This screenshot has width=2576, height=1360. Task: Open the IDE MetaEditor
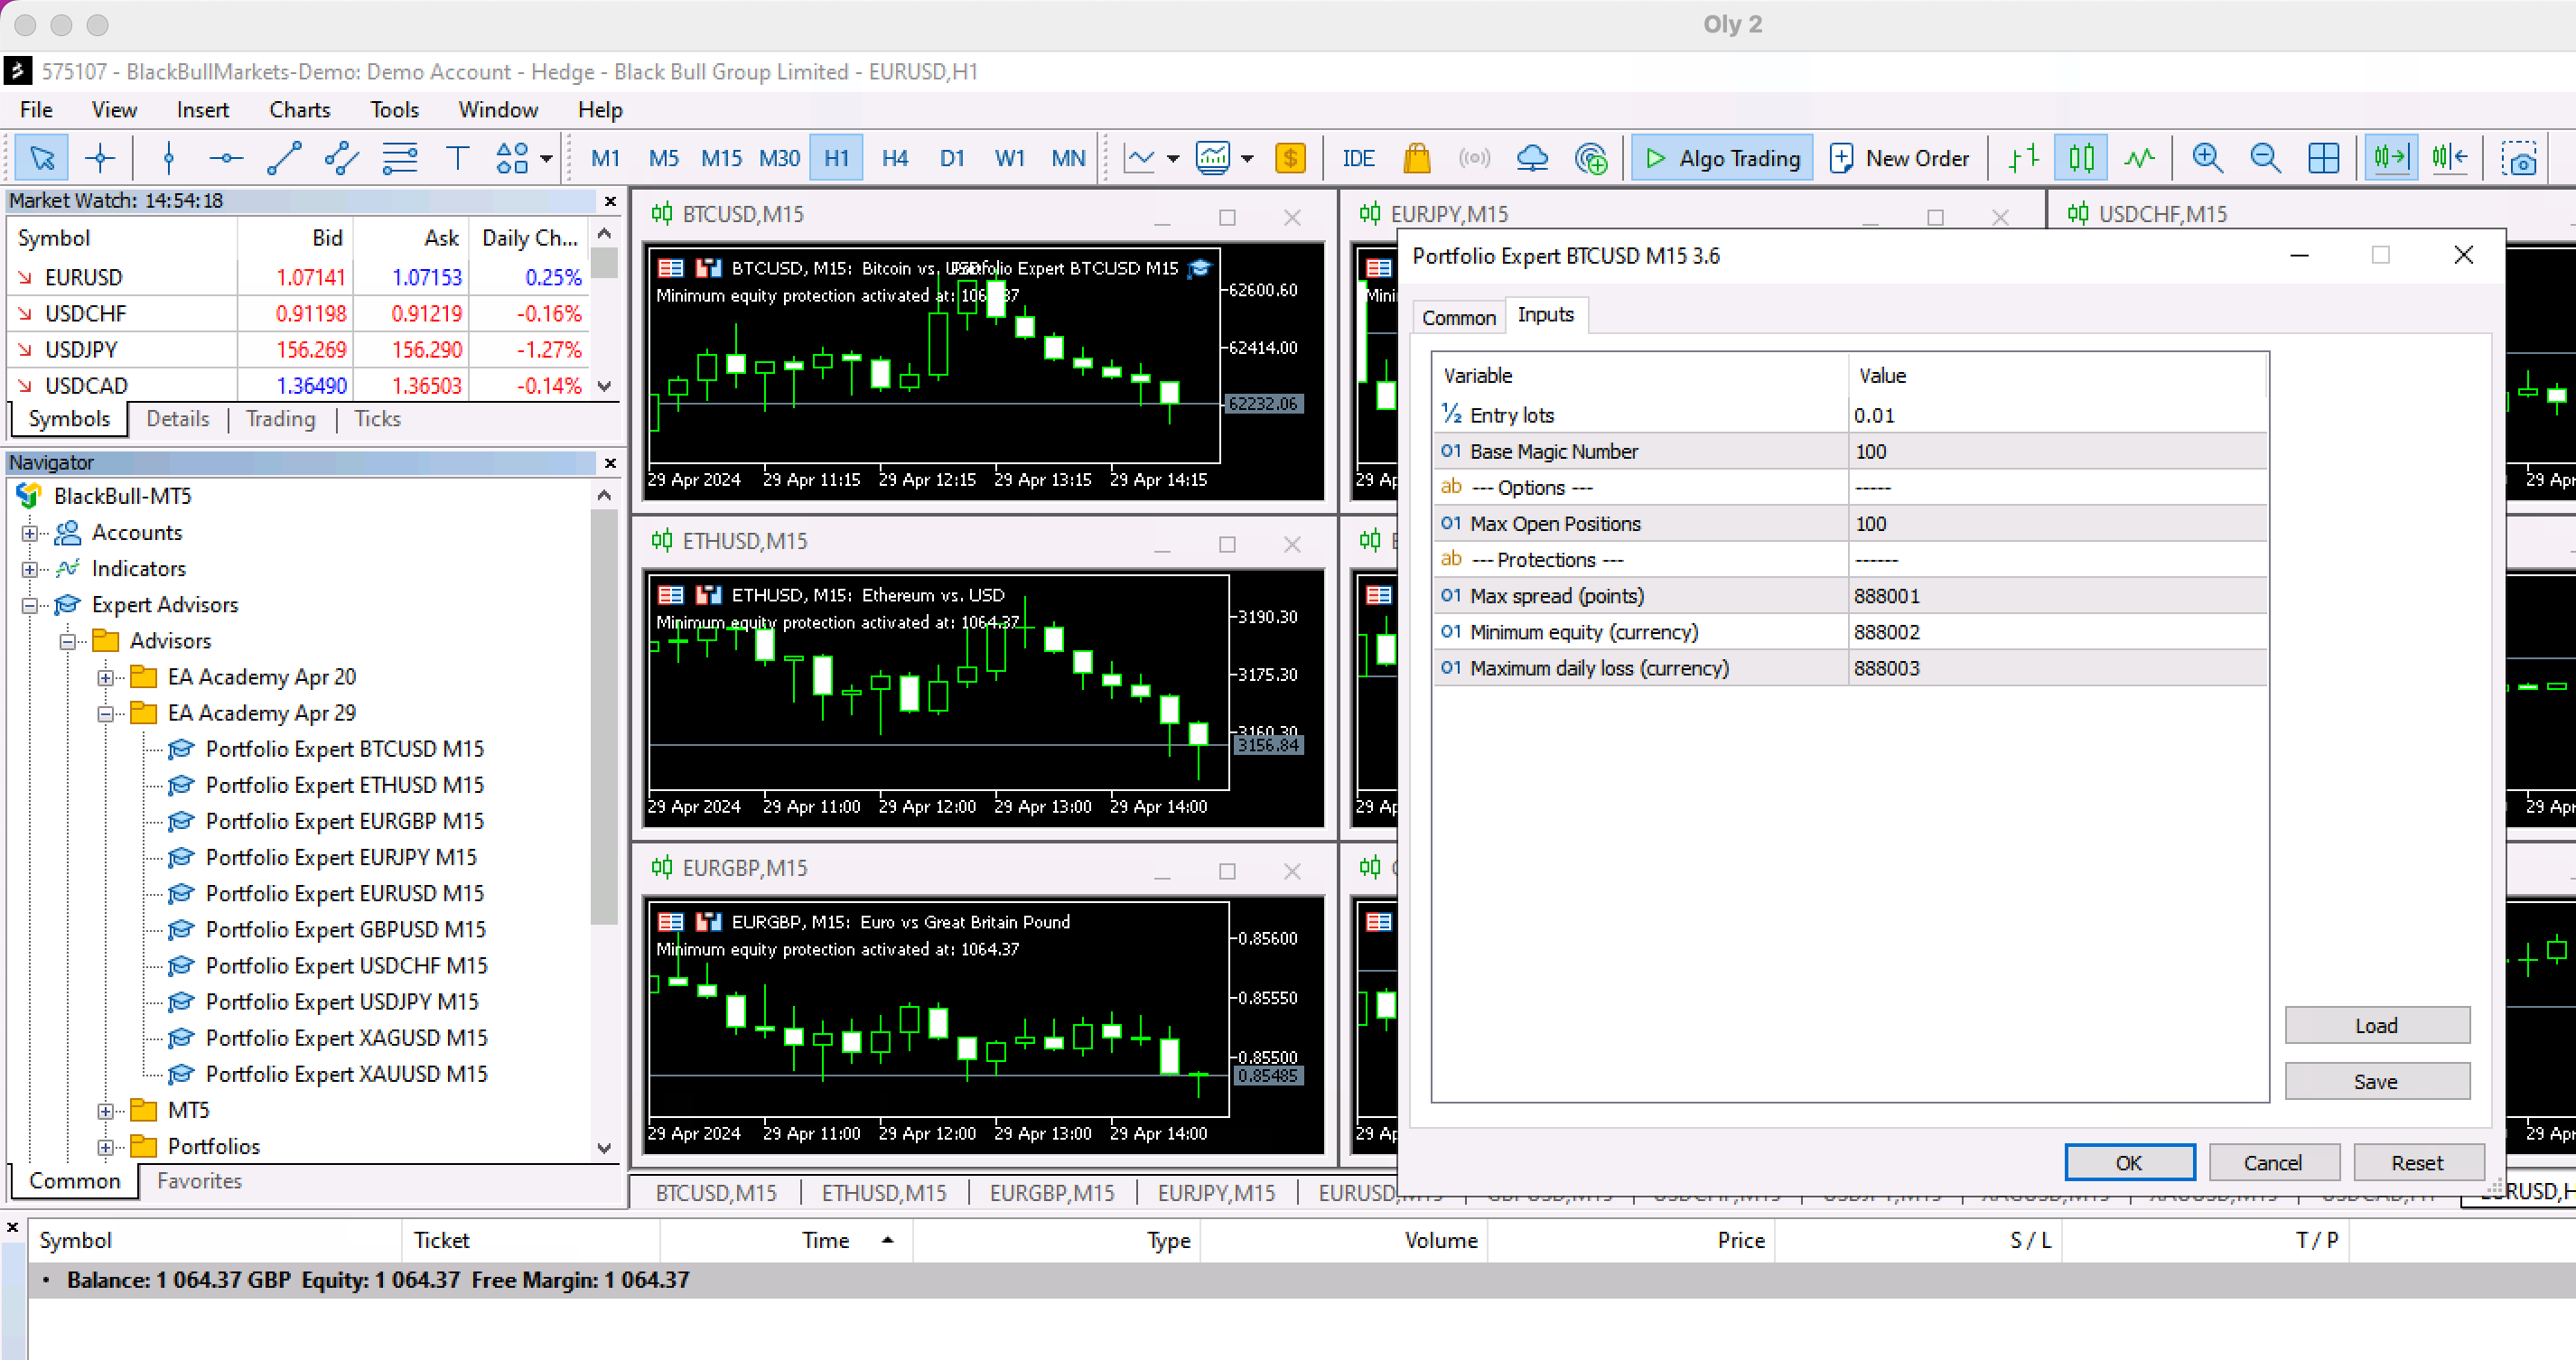coord(1358,158)
